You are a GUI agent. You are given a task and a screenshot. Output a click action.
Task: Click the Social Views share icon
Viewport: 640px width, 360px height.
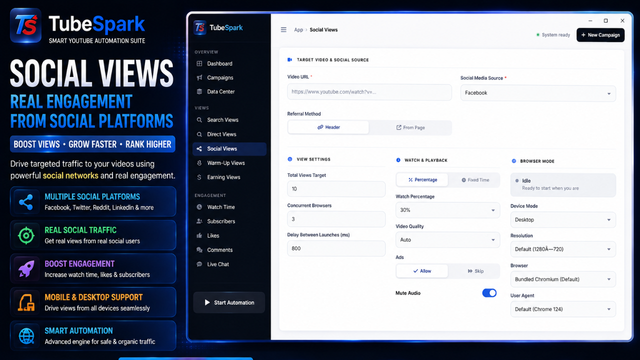[199, 149]
